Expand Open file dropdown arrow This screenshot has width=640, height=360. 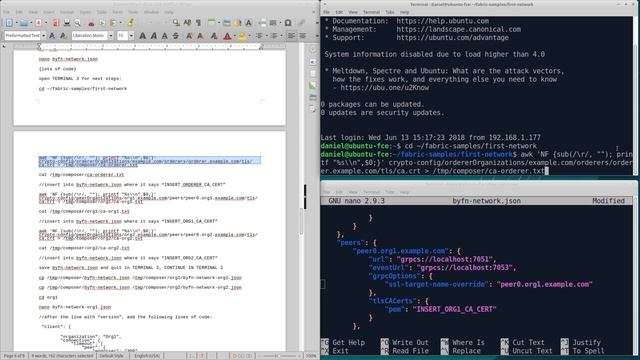click(31, 23)
